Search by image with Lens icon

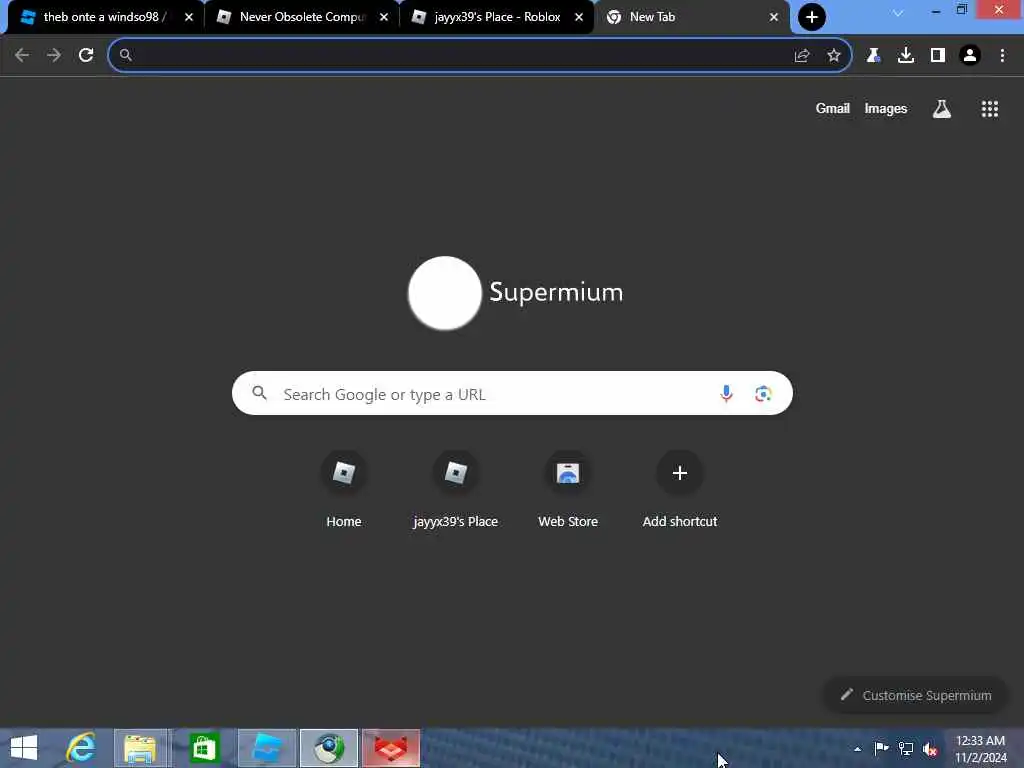tap(763, 394)
